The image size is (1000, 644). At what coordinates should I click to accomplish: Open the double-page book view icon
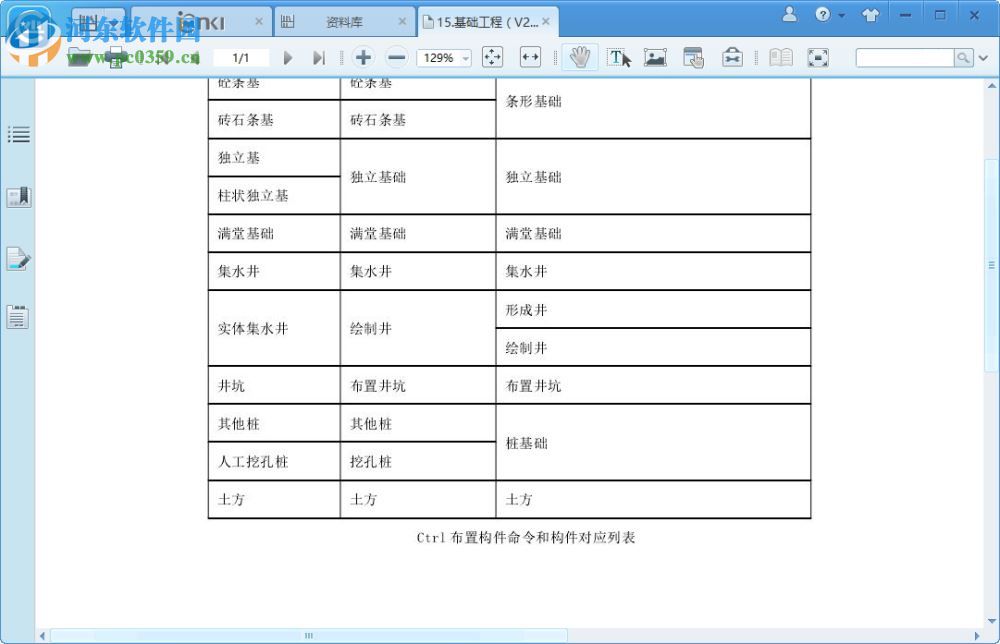pos(780,57)
